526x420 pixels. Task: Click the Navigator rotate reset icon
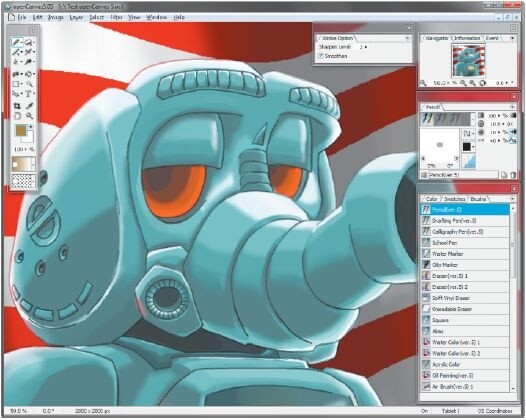click(482, 83)
